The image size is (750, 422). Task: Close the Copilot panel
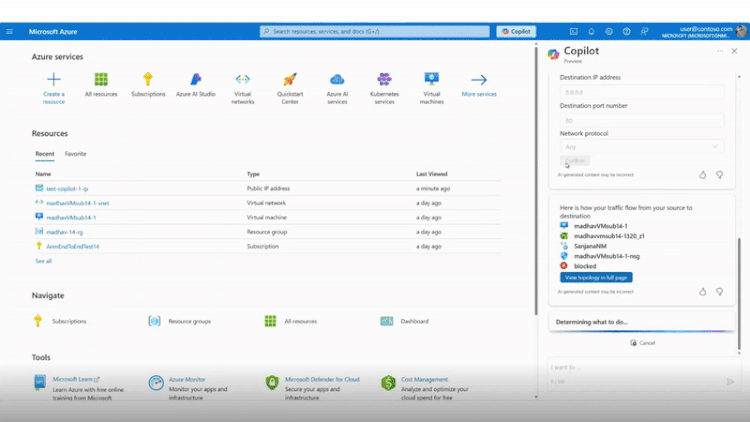click(734, 51)
